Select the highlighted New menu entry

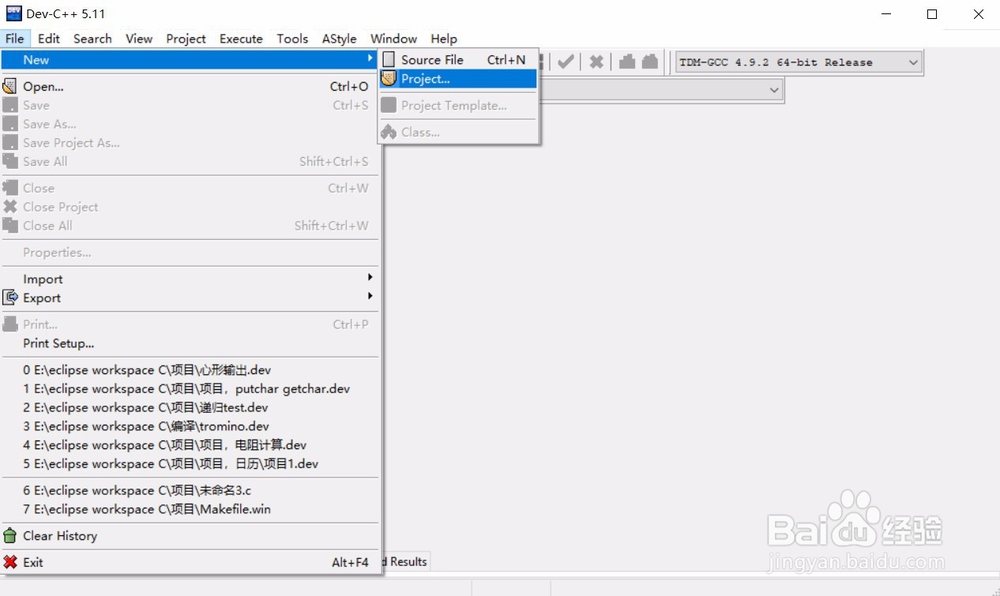coord(189,60)
